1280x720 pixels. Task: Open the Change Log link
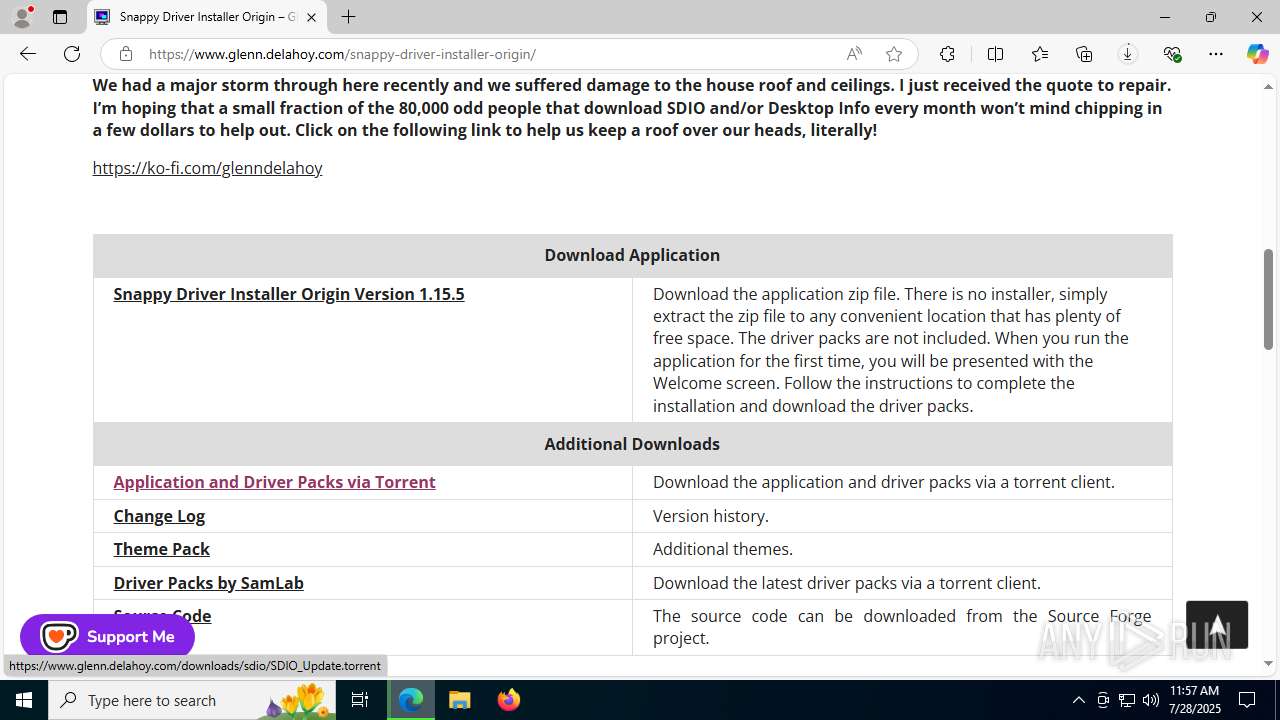[159, 516]
